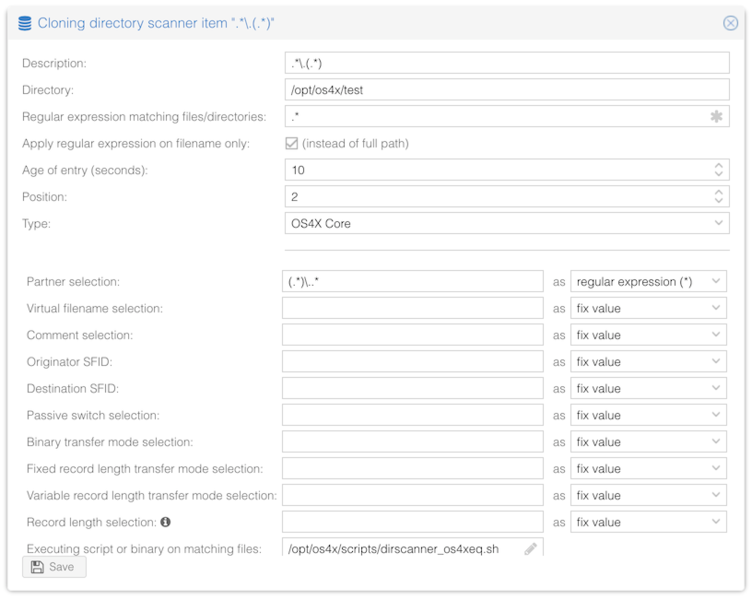Open the Comment selection fix value dropdown

[647, 335]
